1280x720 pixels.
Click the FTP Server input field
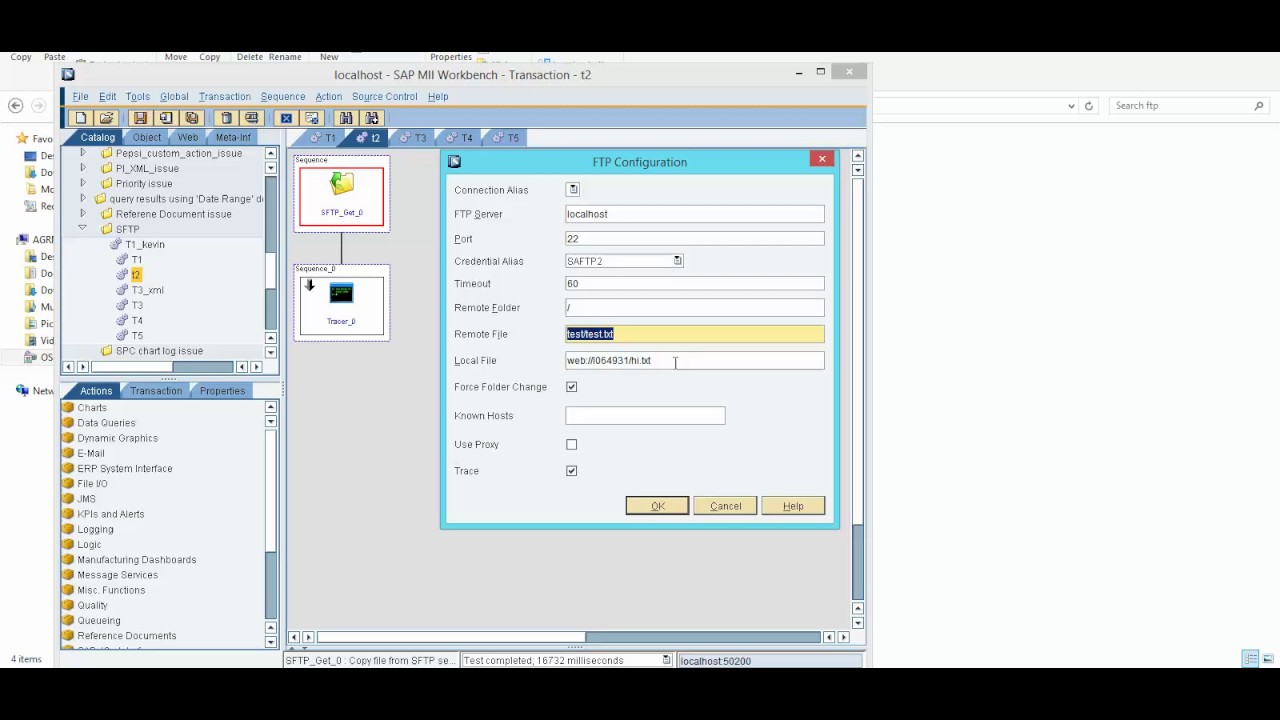[695, 214]
